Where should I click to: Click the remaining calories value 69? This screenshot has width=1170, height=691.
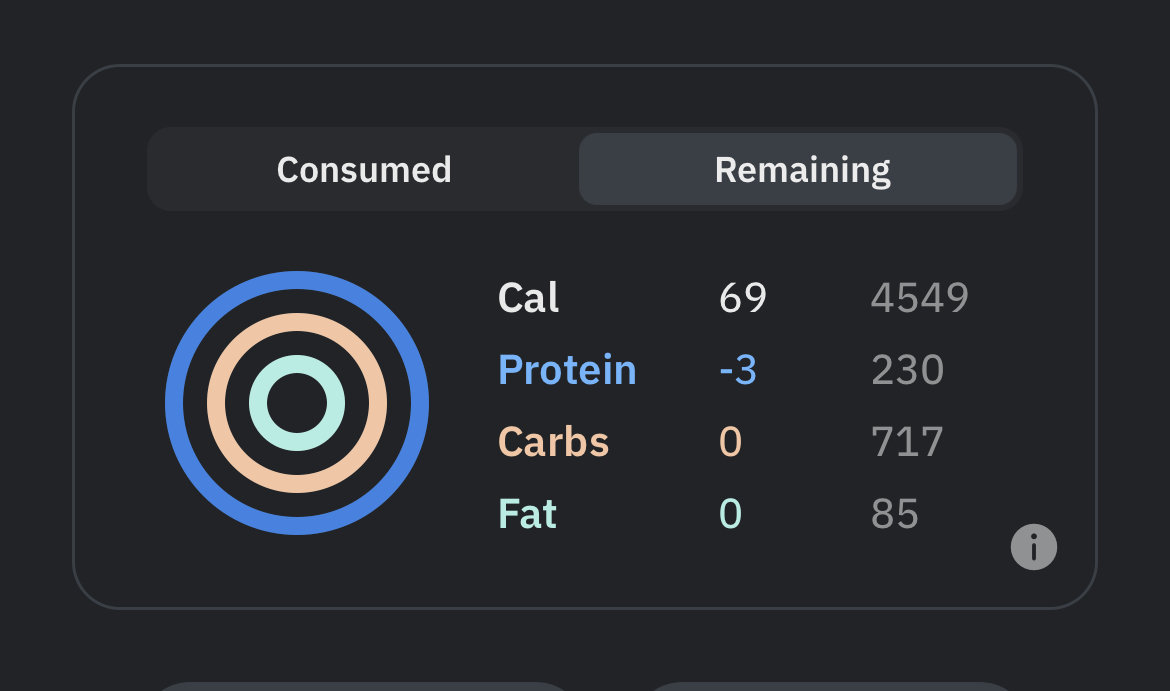click(742, 298)
